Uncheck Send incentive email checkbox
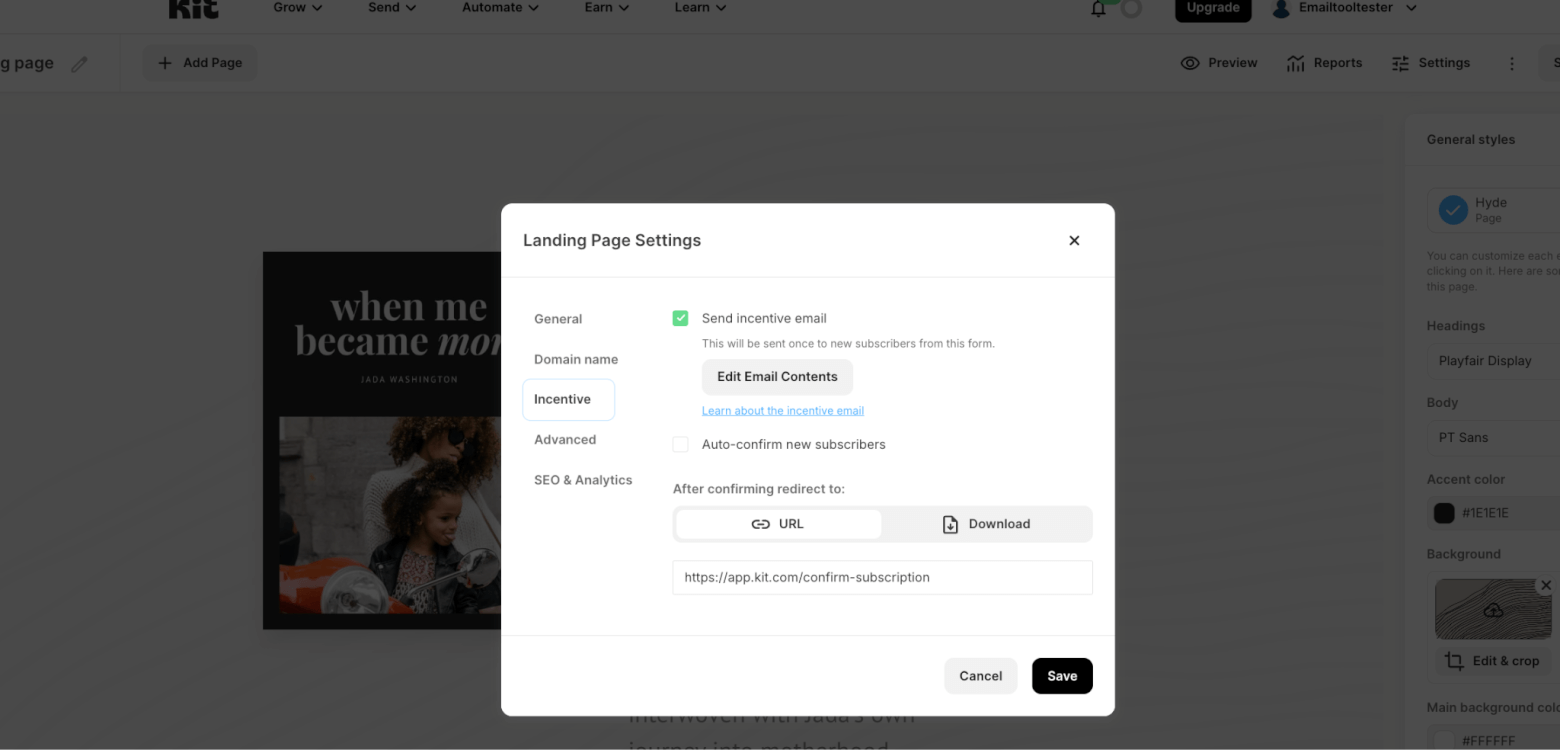The width and height of the screenshot is (1560, 750). click(681, 318)
